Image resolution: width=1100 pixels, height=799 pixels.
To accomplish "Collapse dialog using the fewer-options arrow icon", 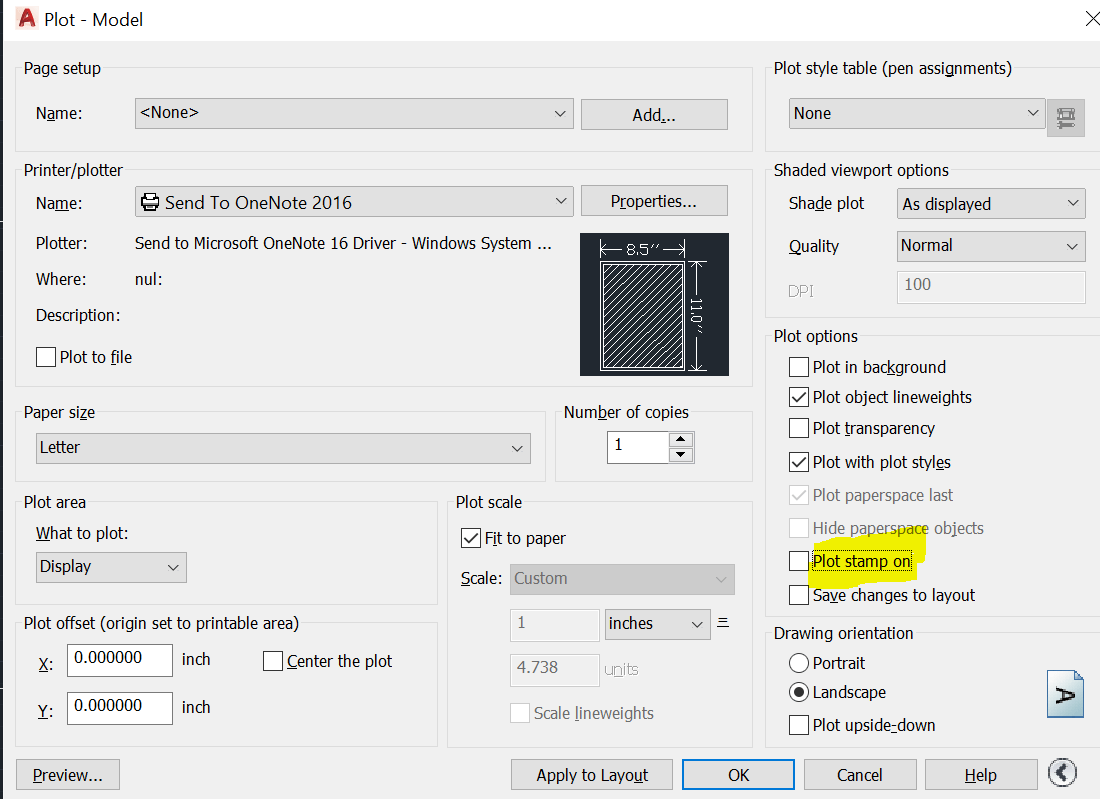I will (x=1062, y=772).
